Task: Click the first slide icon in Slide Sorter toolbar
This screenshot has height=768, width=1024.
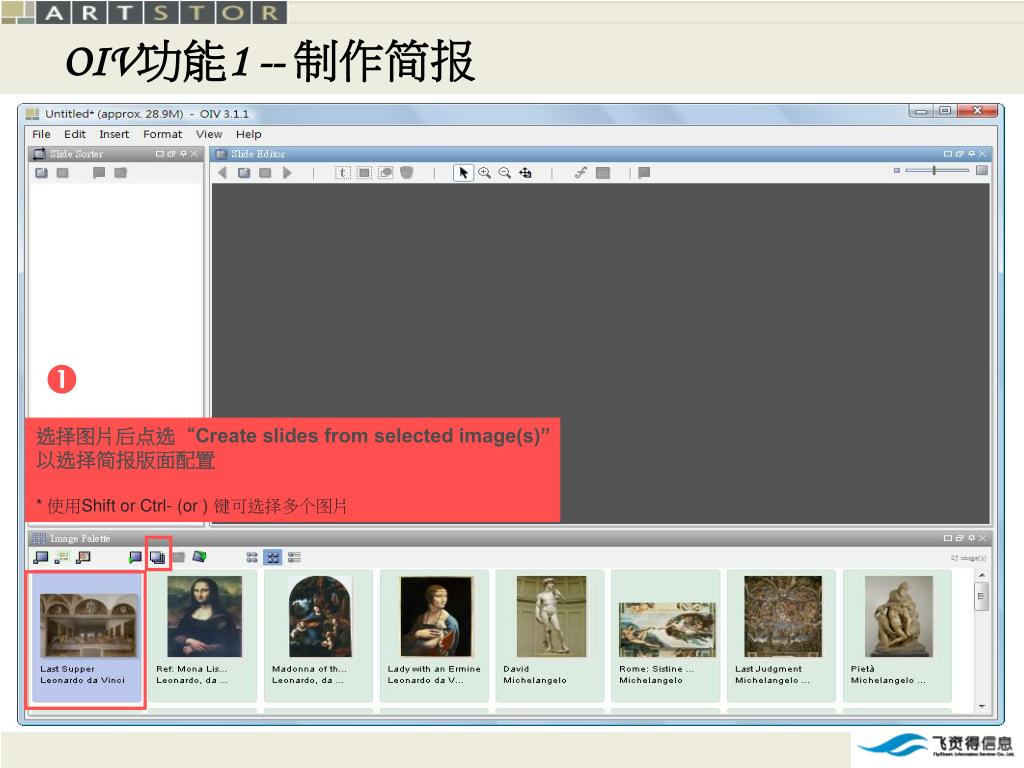Action: tap(42, 172)
